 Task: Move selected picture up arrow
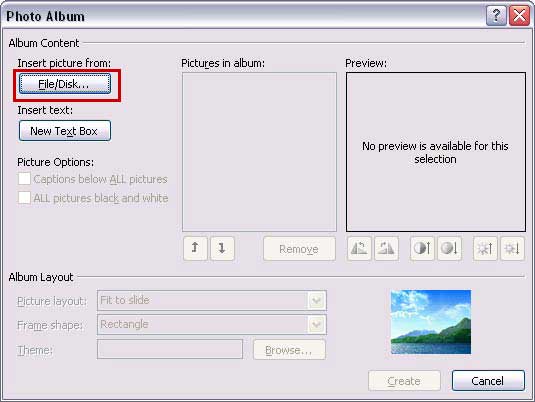pyautogui.click(x=195, y=248)
